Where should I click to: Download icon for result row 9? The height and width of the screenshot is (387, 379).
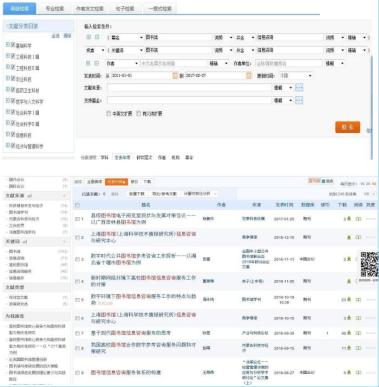349,372
